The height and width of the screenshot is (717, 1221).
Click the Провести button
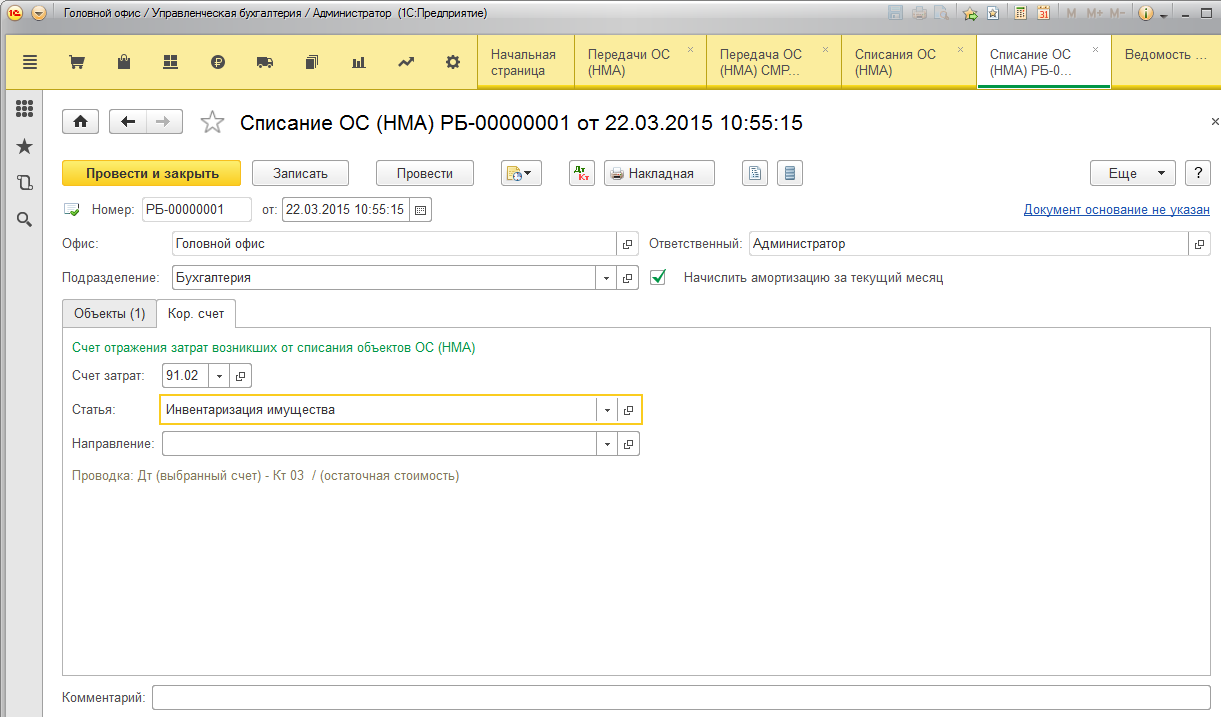point(424,173)
